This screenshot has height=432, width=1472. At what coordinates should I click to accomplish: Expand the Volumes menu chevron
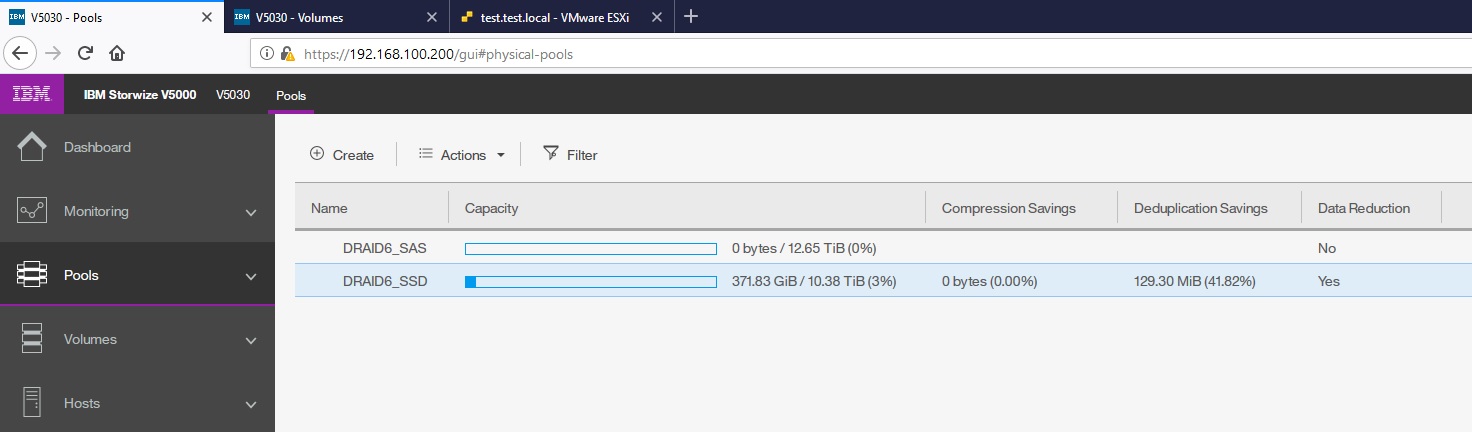251,340
